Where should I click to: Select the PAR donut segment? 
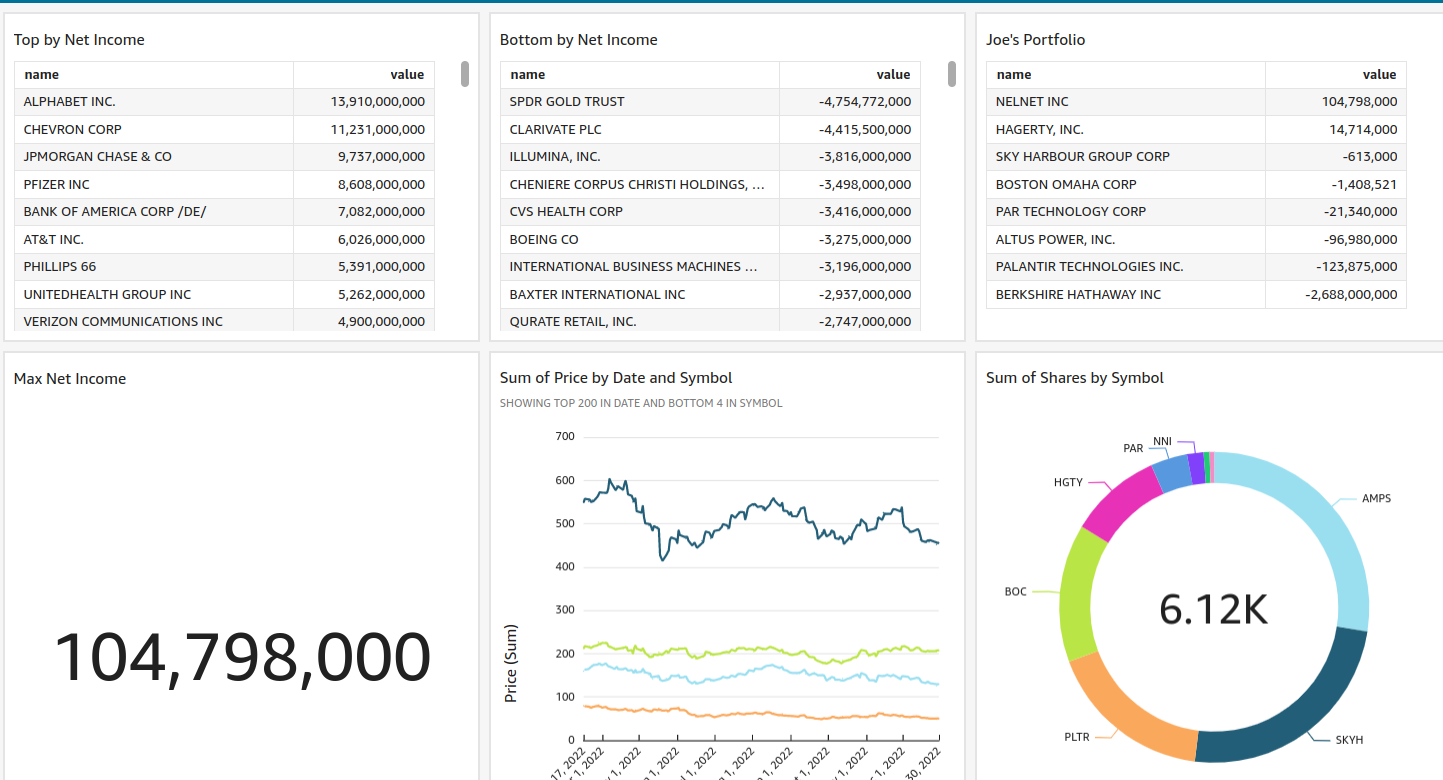[x=1172, y=475]
